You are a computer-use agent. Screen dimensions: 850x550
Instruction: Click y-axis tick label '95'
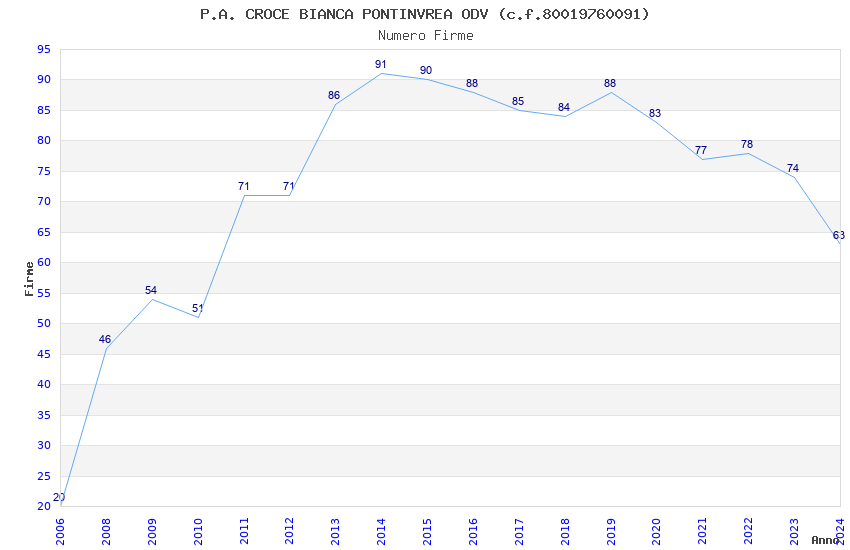tap(44, 49)
